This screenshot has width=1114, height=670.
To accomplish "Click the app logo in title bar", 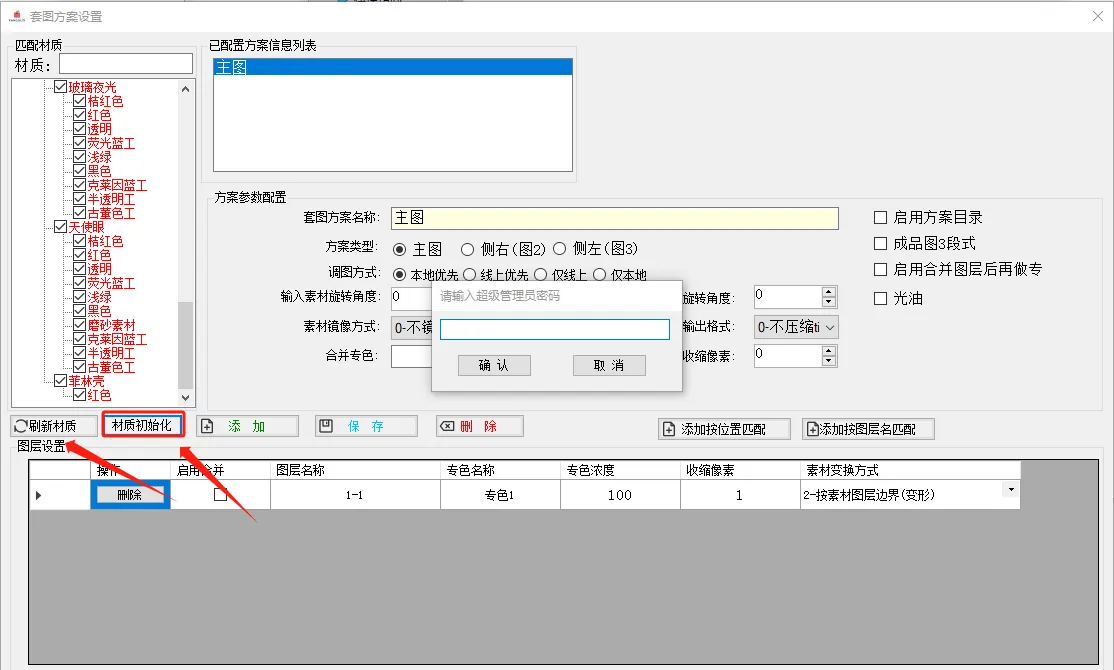I will point(17,16).
